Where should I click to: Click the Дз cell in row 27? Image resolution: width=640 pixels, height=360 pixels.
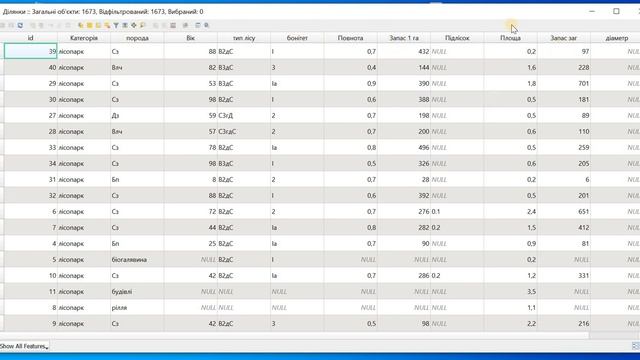tap(137, 116)
